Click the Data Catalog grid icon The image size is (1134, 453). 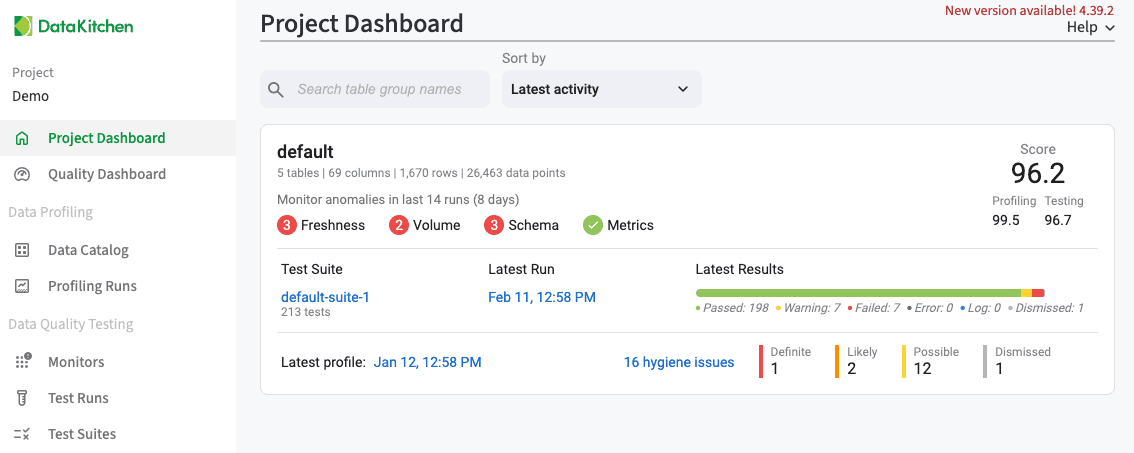22,250
